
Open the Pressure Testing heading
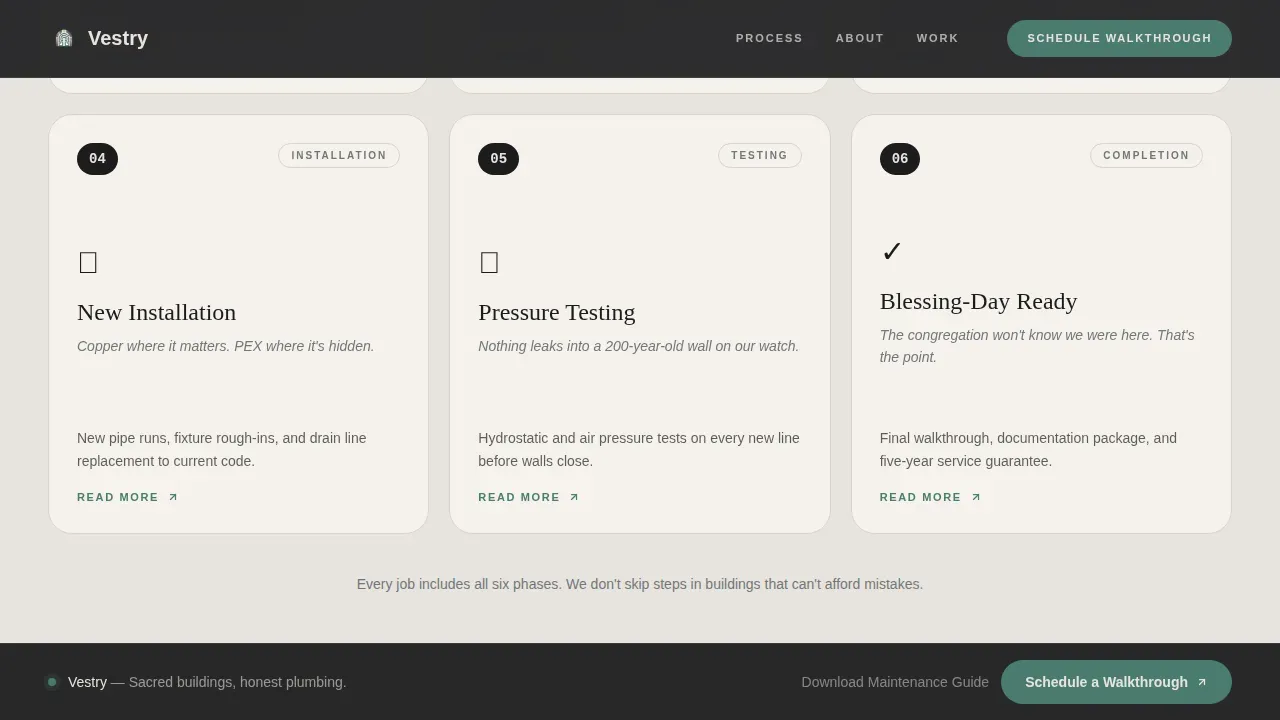click(557, 312)
